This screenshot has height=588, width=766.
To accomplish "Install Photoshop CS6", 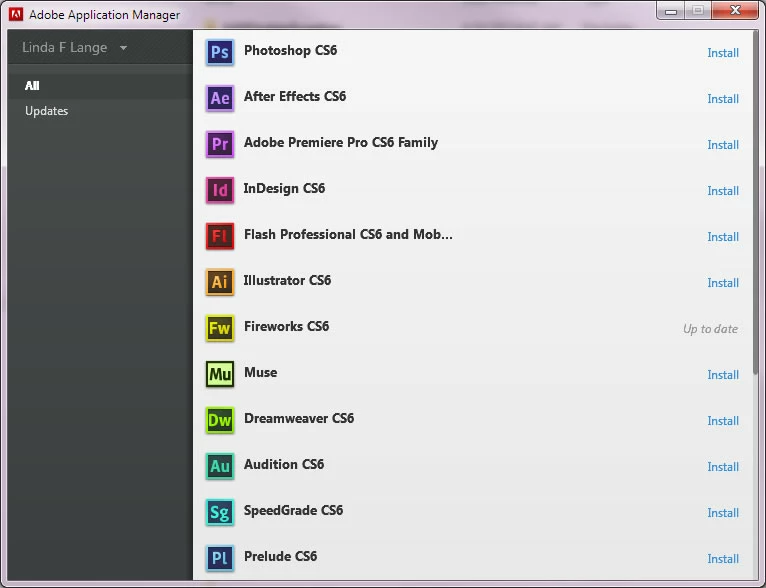I will tap(723, 53).
